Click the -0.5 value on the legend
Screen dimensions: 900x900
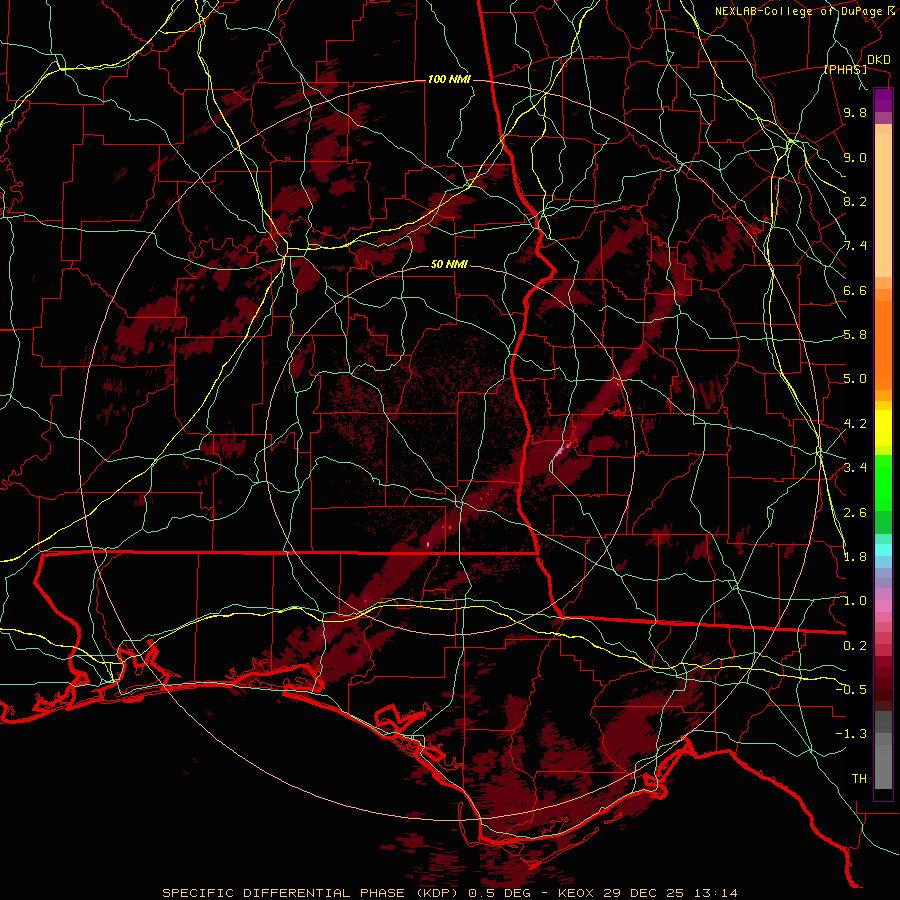click(851, 689)
